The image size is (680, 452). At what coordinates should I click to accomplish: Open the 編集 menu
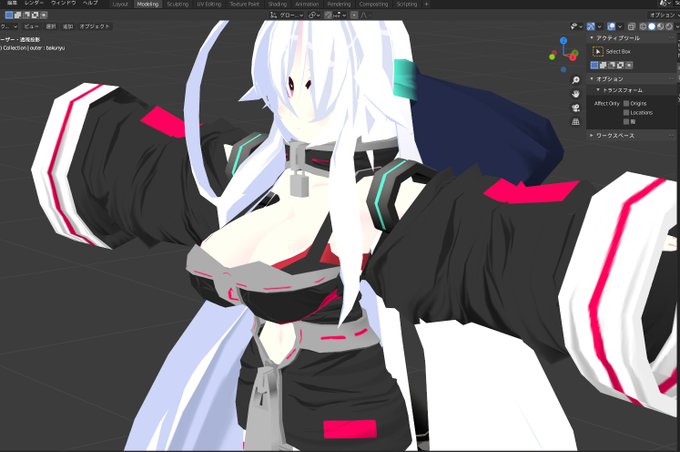(x=12, y=3)
